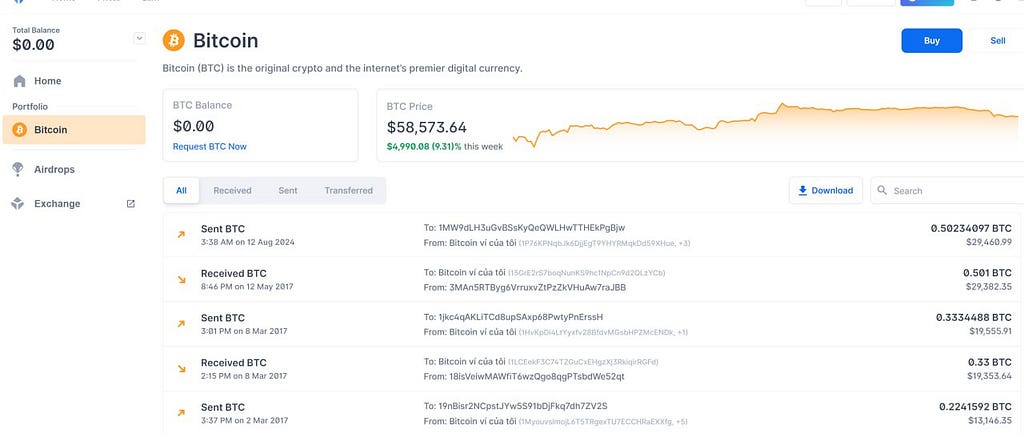Click the magnifier icon in the search box
1024x434 pixels.
coord(882,190)
